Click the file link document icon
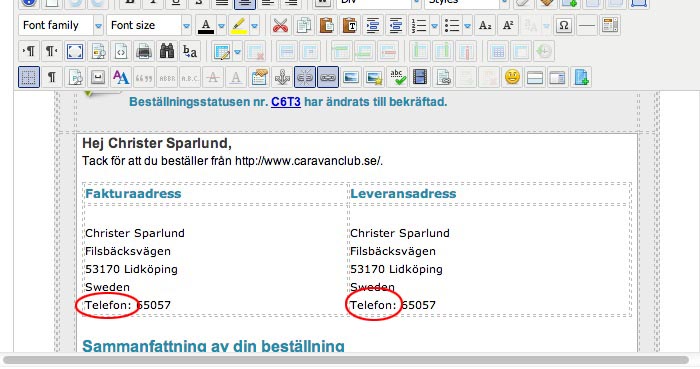This screenshot has width=700, height=369. point(443,78)
